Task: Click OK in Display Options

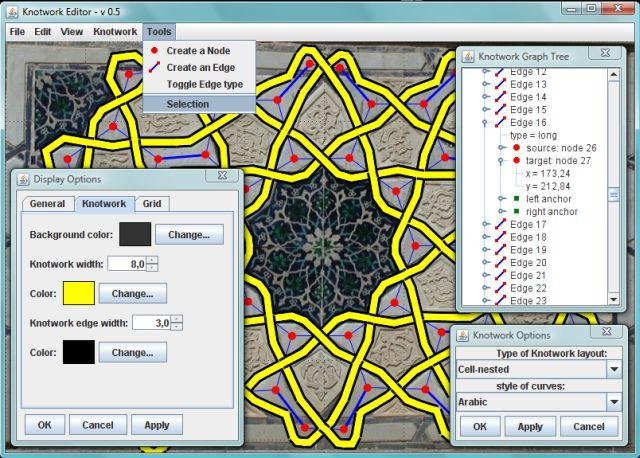Action: pos(44,425)
